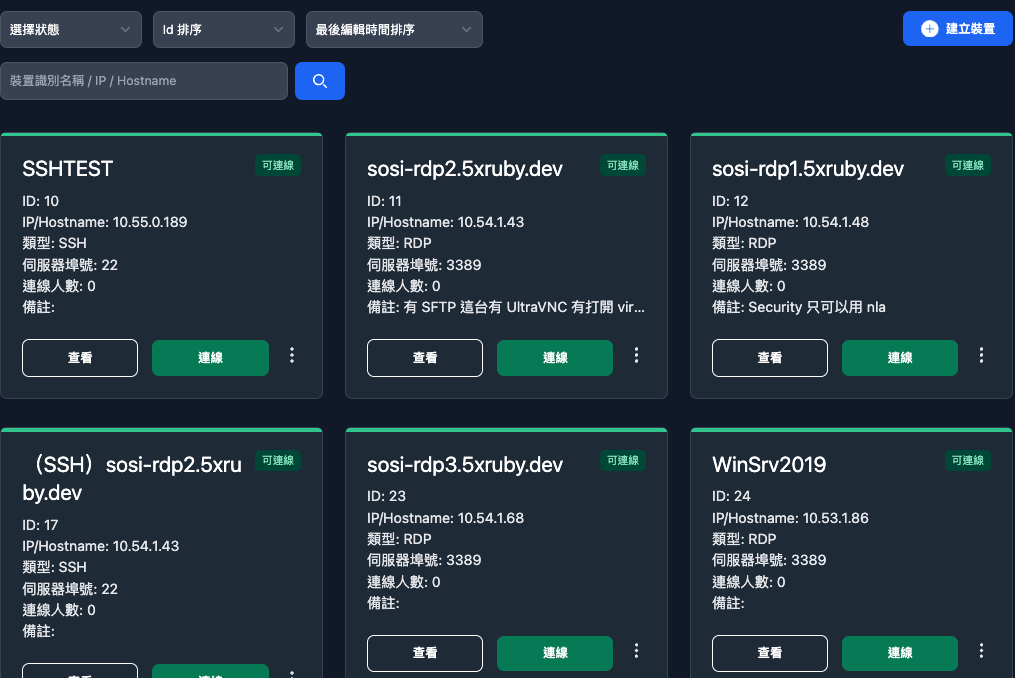
Task: Click the plus icon on 建立裝置
Action: [930, 28]
